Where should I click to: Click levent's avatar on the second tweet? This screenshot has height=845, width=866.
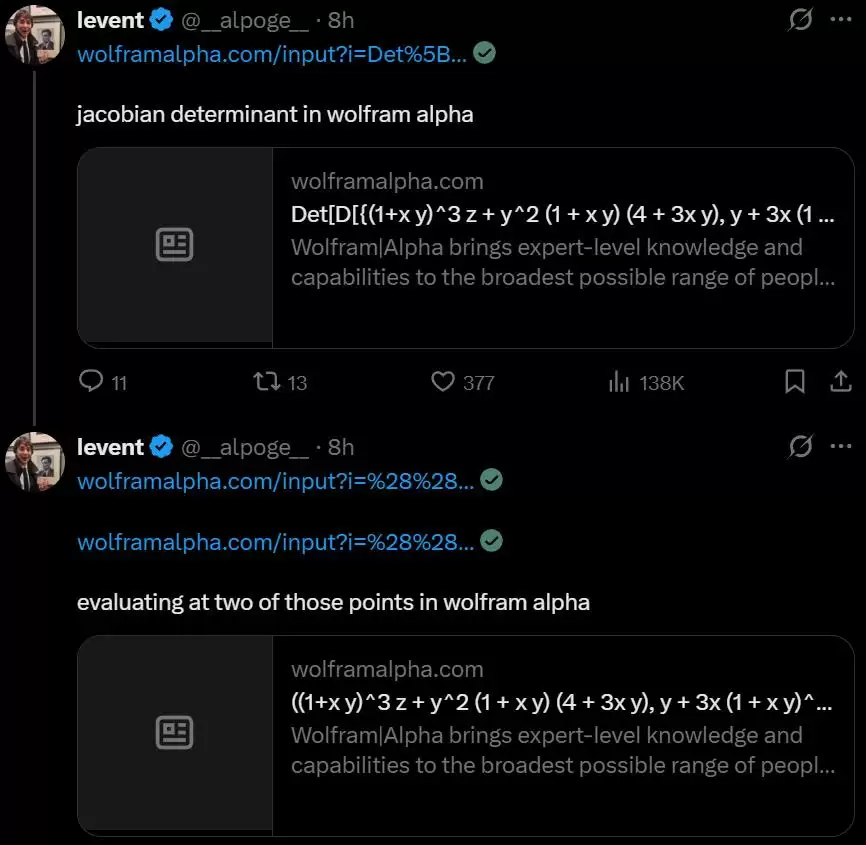click(35, 462)
